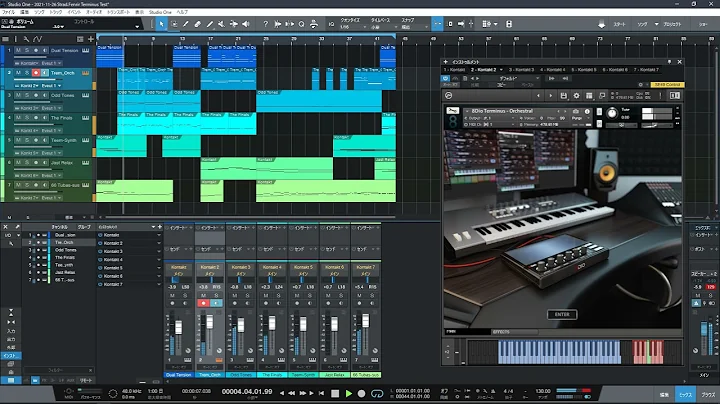
Task: Open the ヘルプ (Help) menu
Action: click(182, 12)
